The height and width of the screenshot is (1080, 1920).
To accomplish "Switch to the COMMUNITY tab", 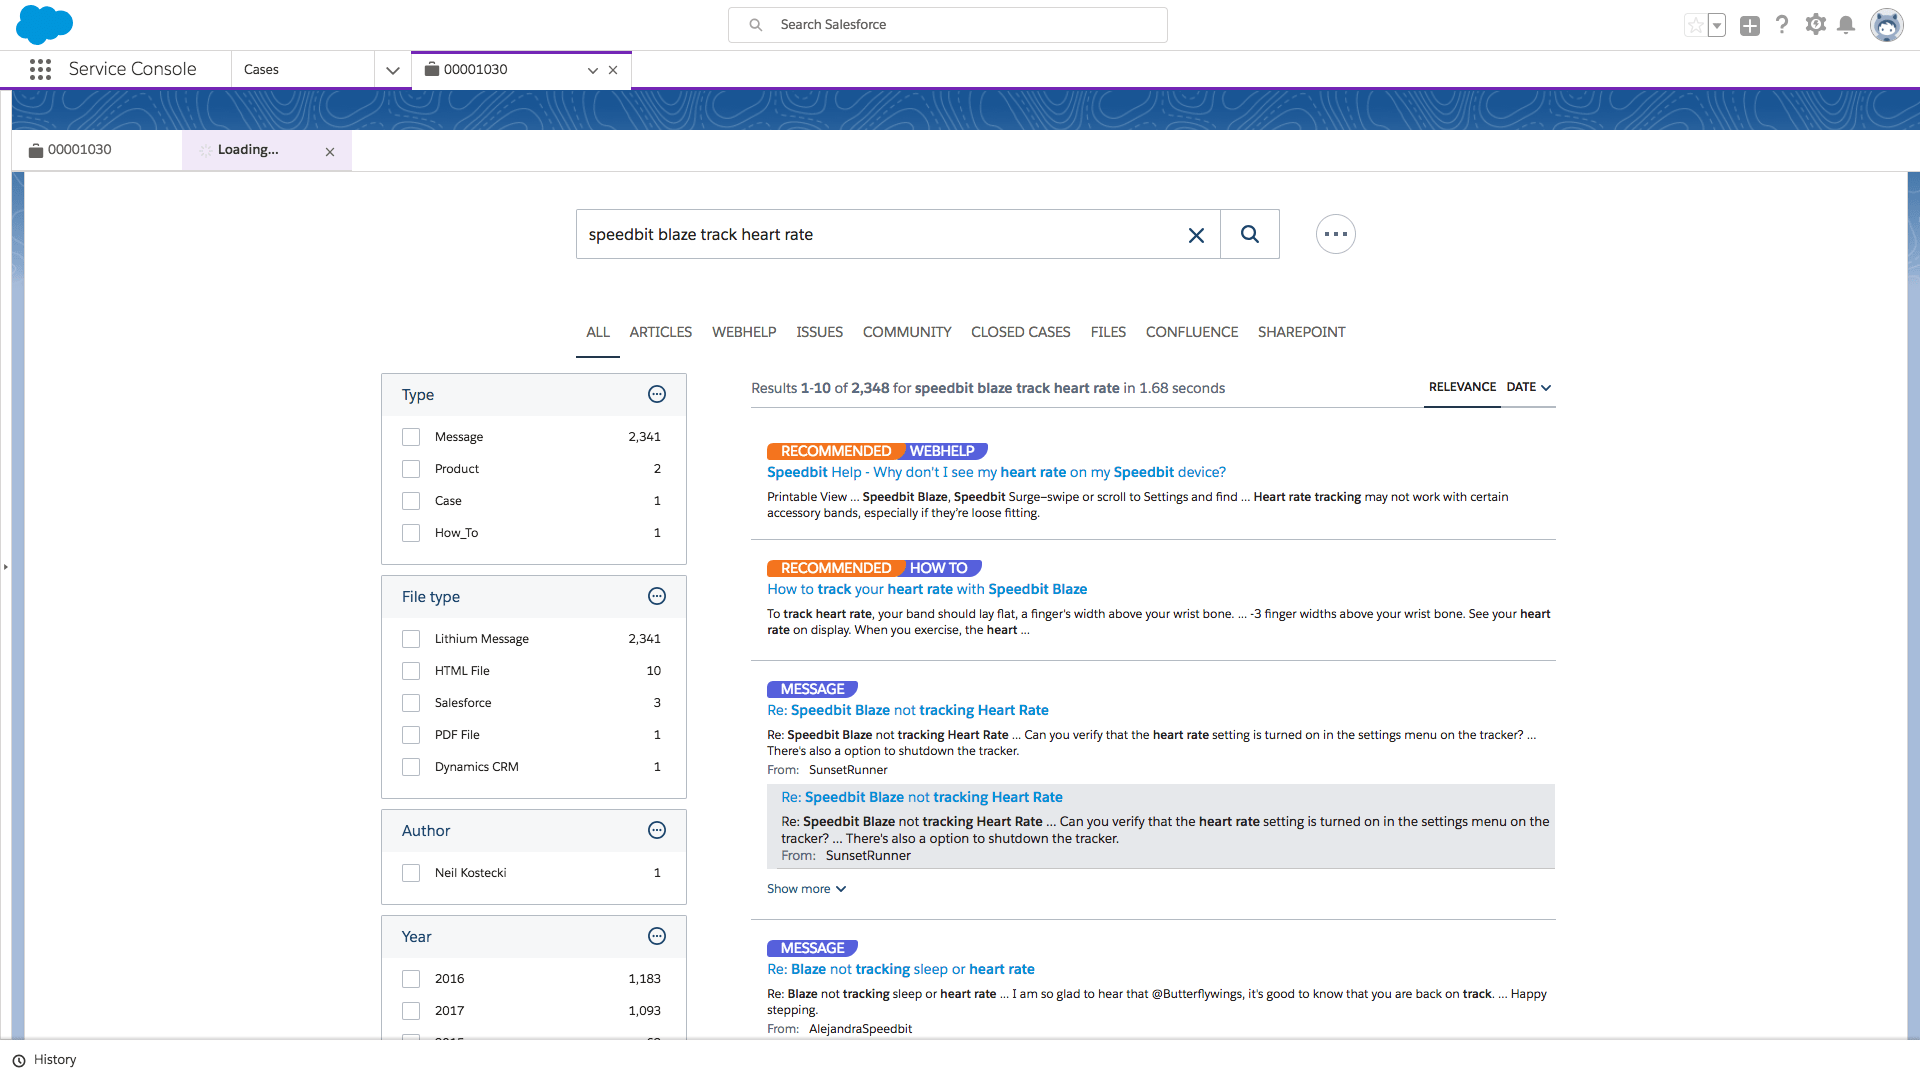I will coord(907,332).
